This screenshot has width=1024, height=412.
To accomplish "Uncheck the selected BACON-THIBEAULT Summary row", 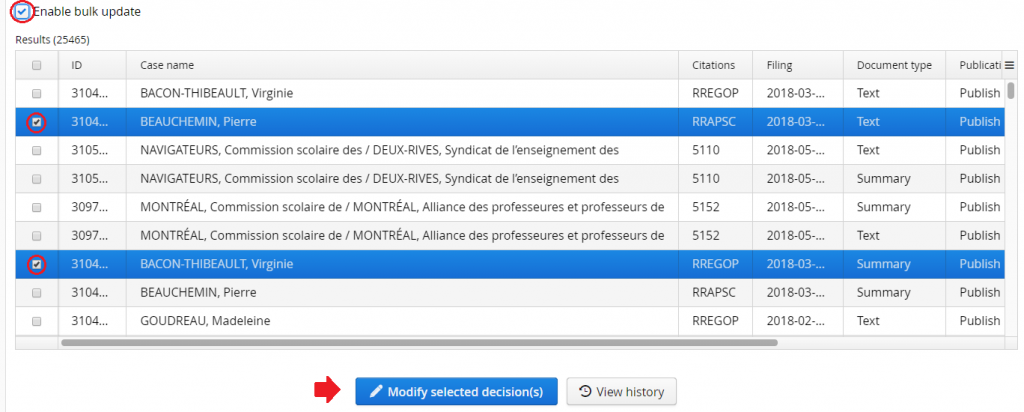I will [x=37, y=265].
